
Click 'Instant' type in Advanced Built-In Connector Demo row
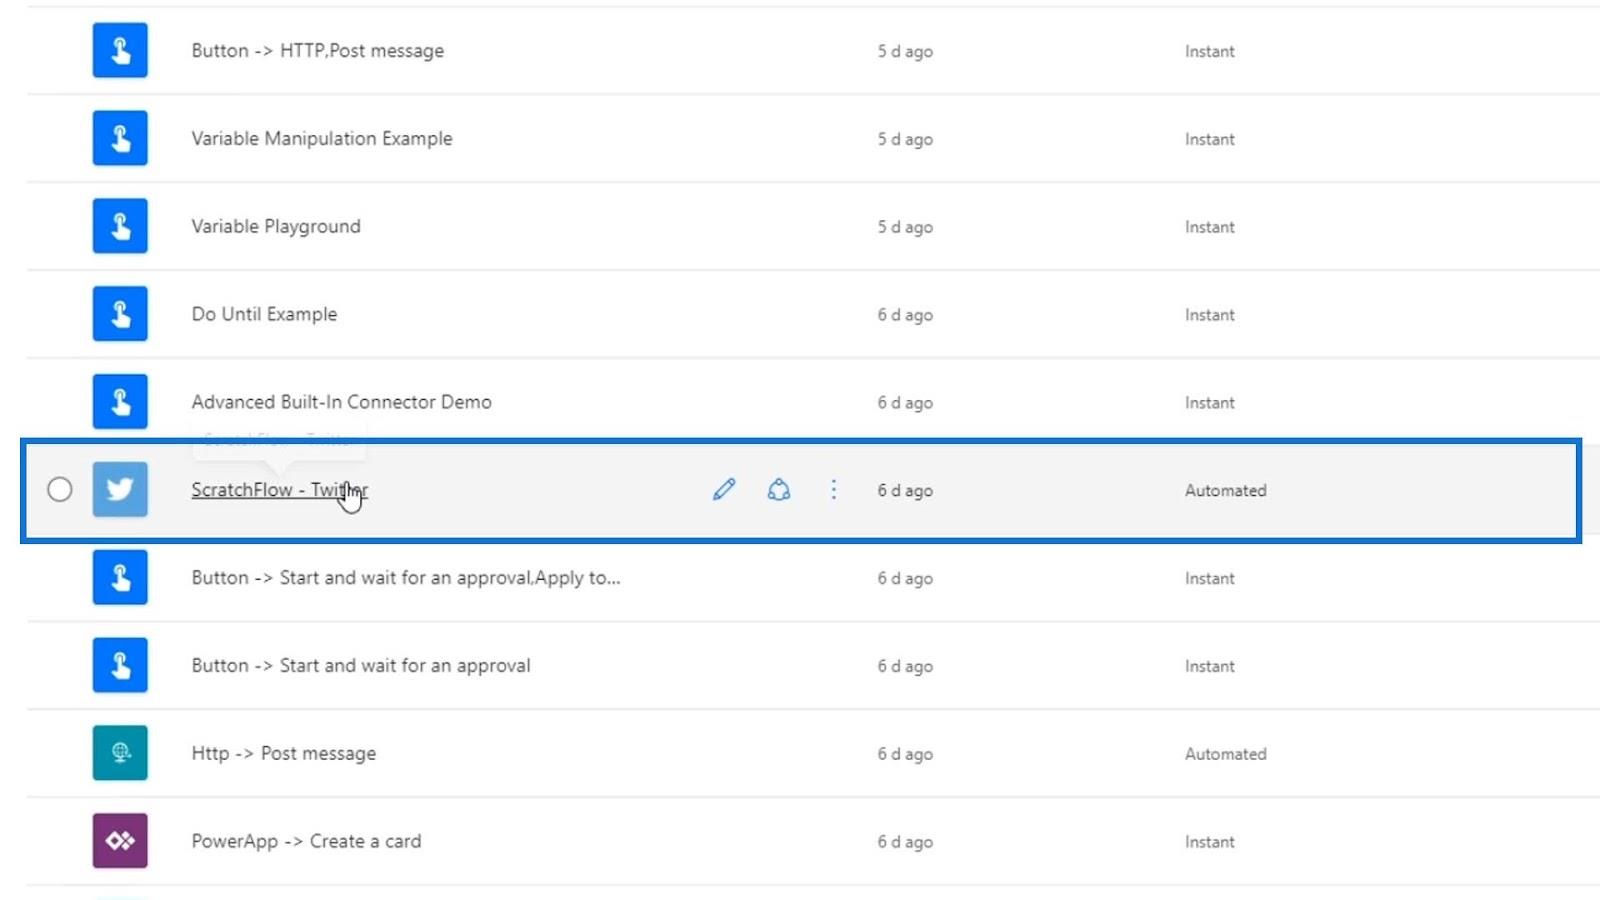point(1210,403)
